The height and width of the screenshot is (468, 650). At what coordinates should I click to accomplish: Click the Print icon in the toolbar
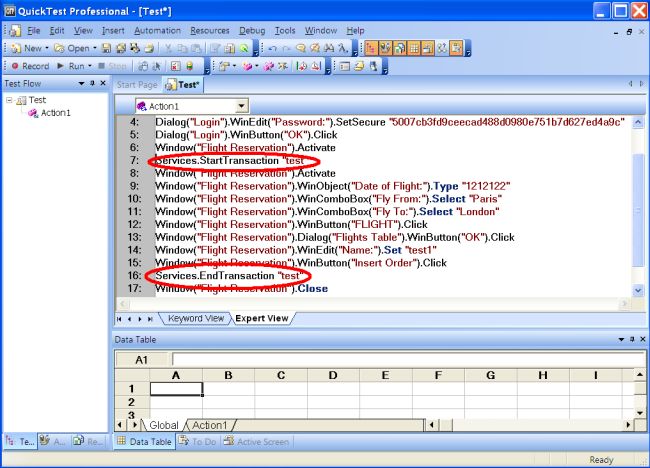click(149, 48)
